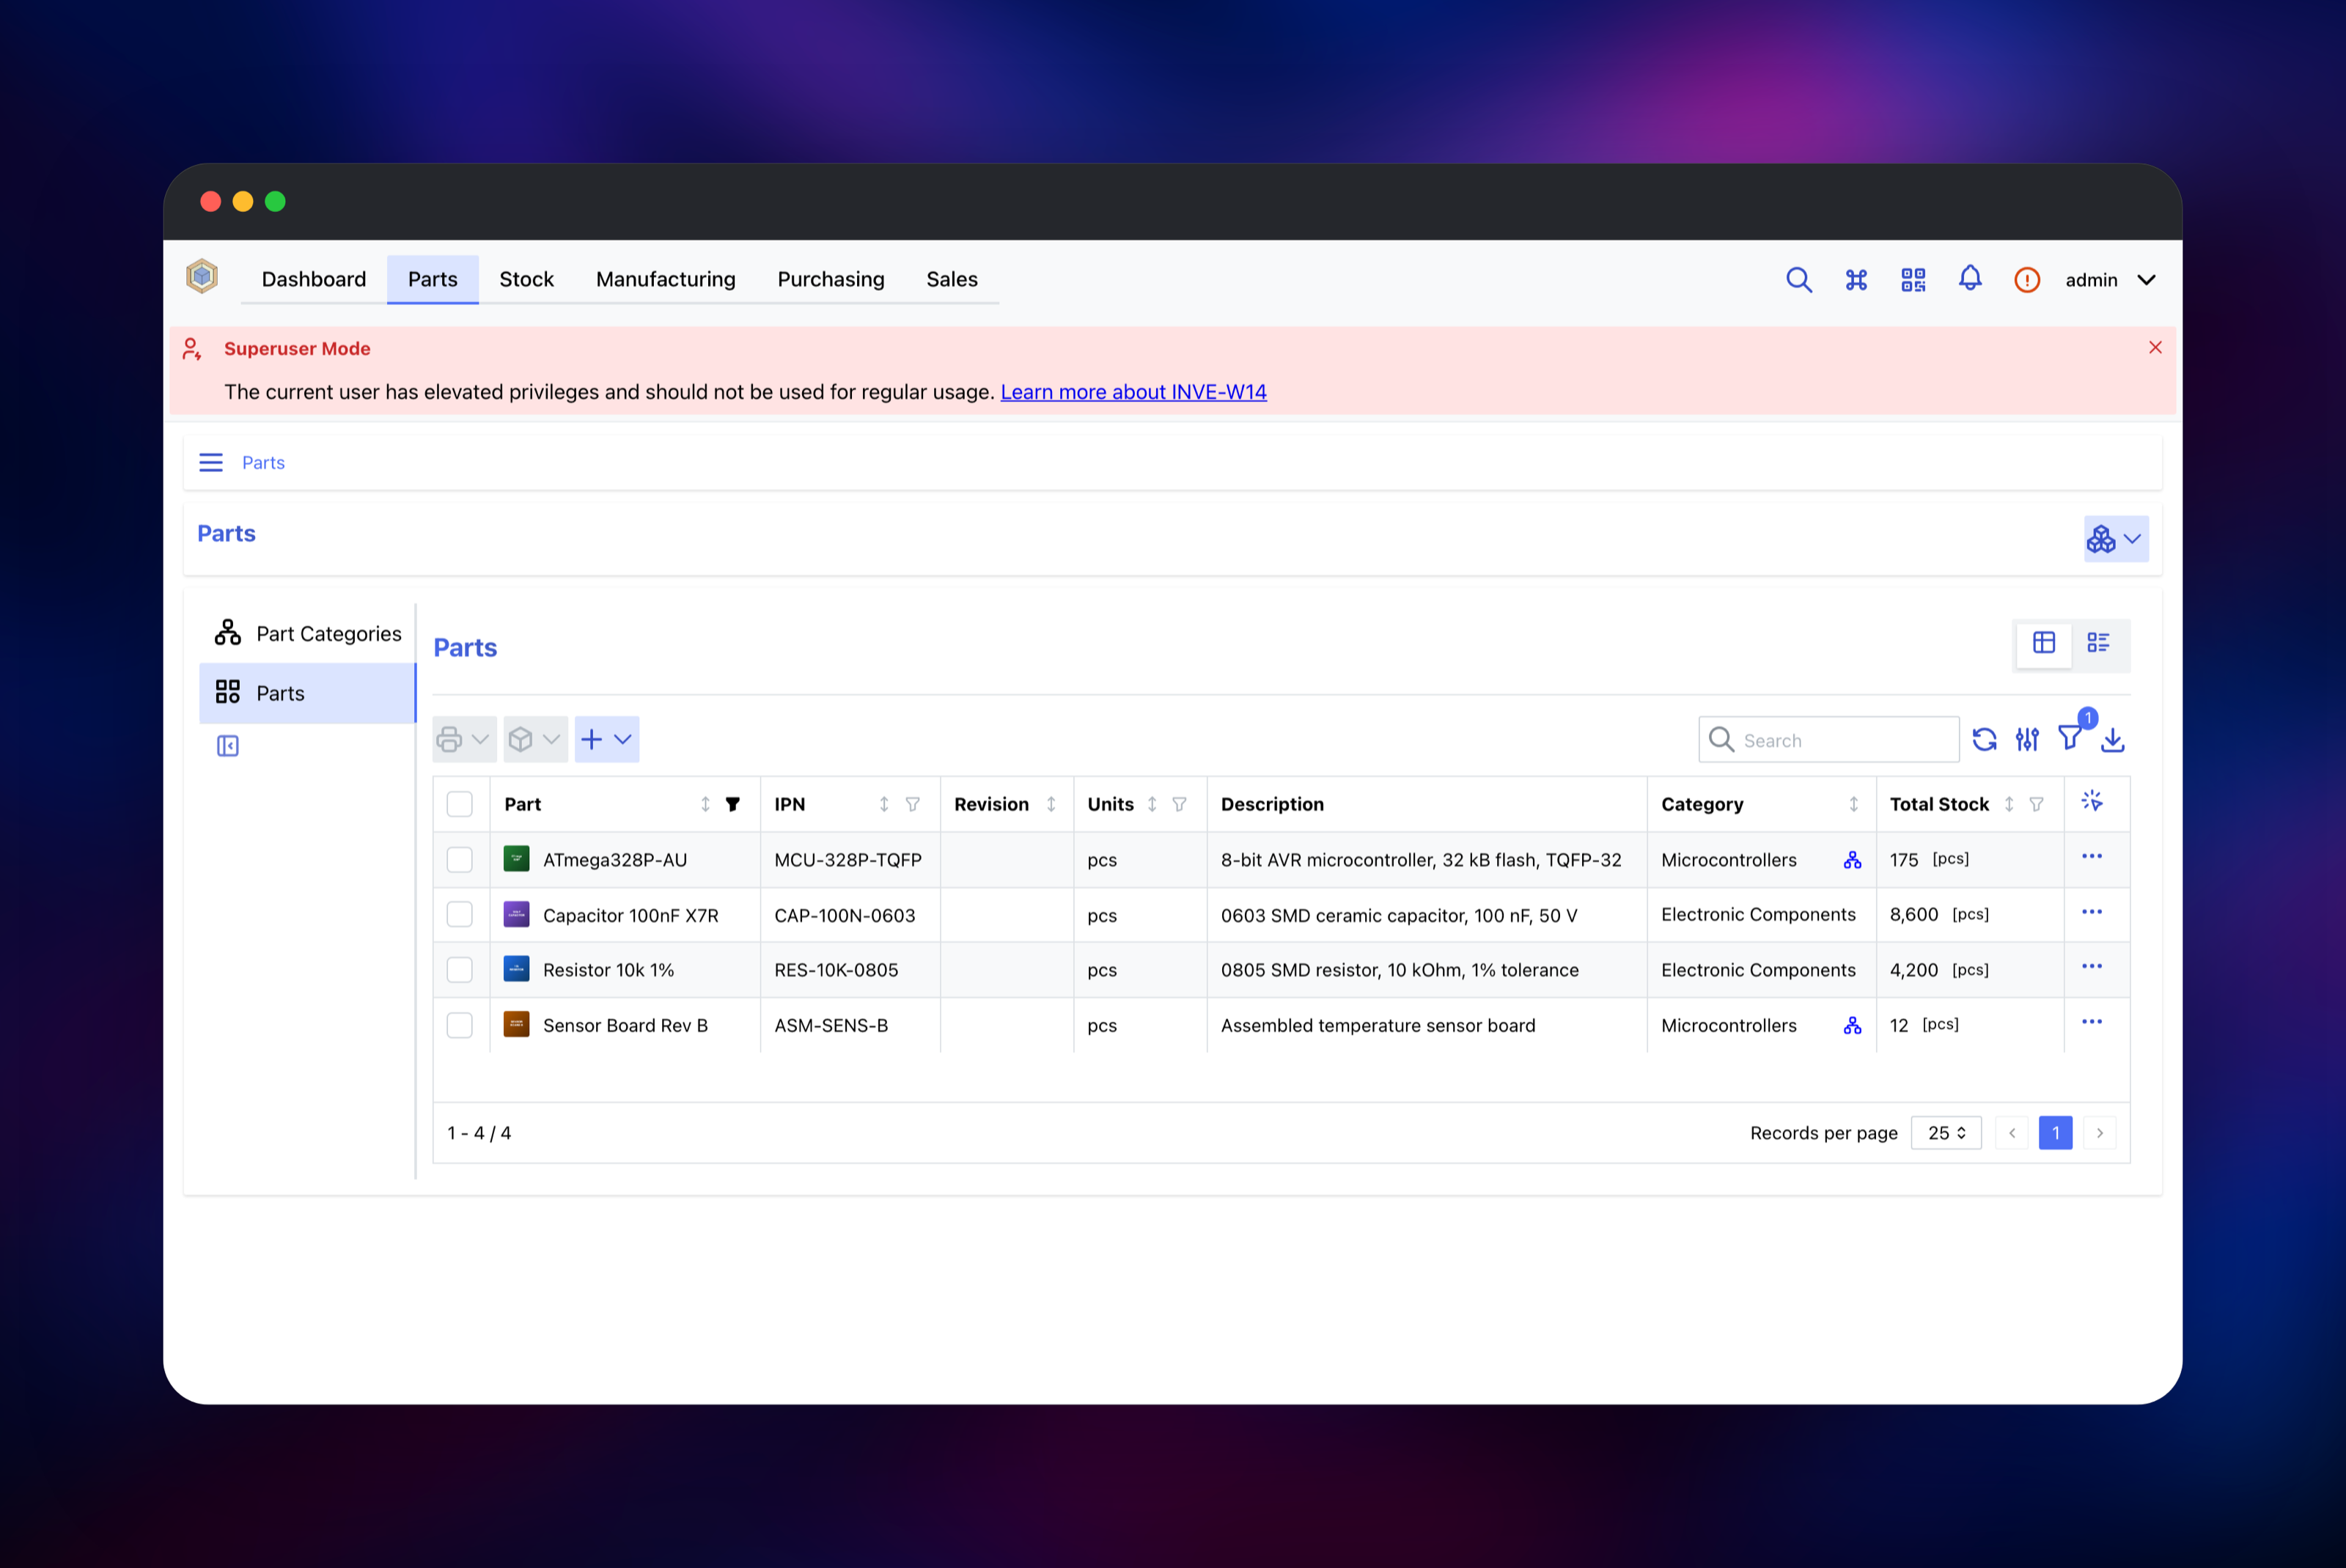
Task: Focus the parts Search field
Action: click(1828, 740)
